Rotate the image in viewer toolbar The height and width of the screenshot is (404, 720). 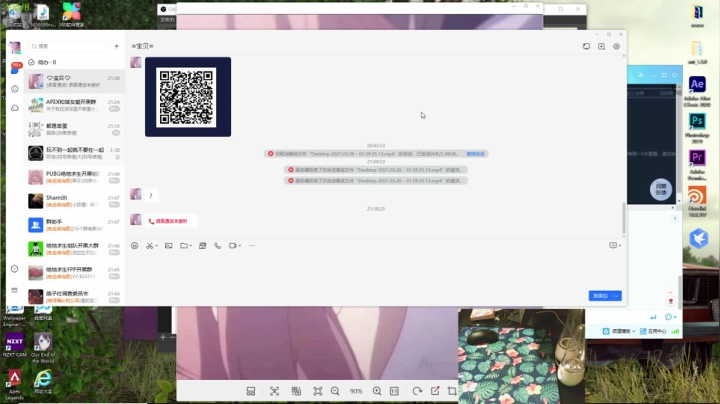coord(417,391)
